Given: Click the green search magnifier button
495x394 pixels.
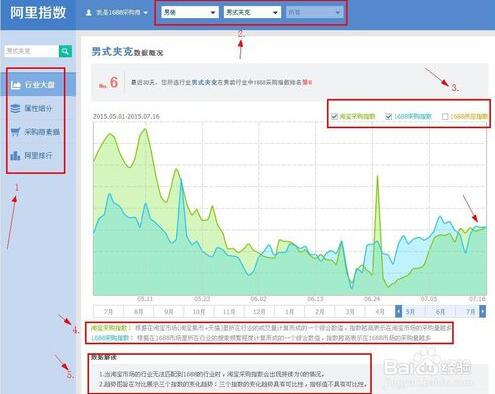Looking at the screenshot, I should coord(65,51).
